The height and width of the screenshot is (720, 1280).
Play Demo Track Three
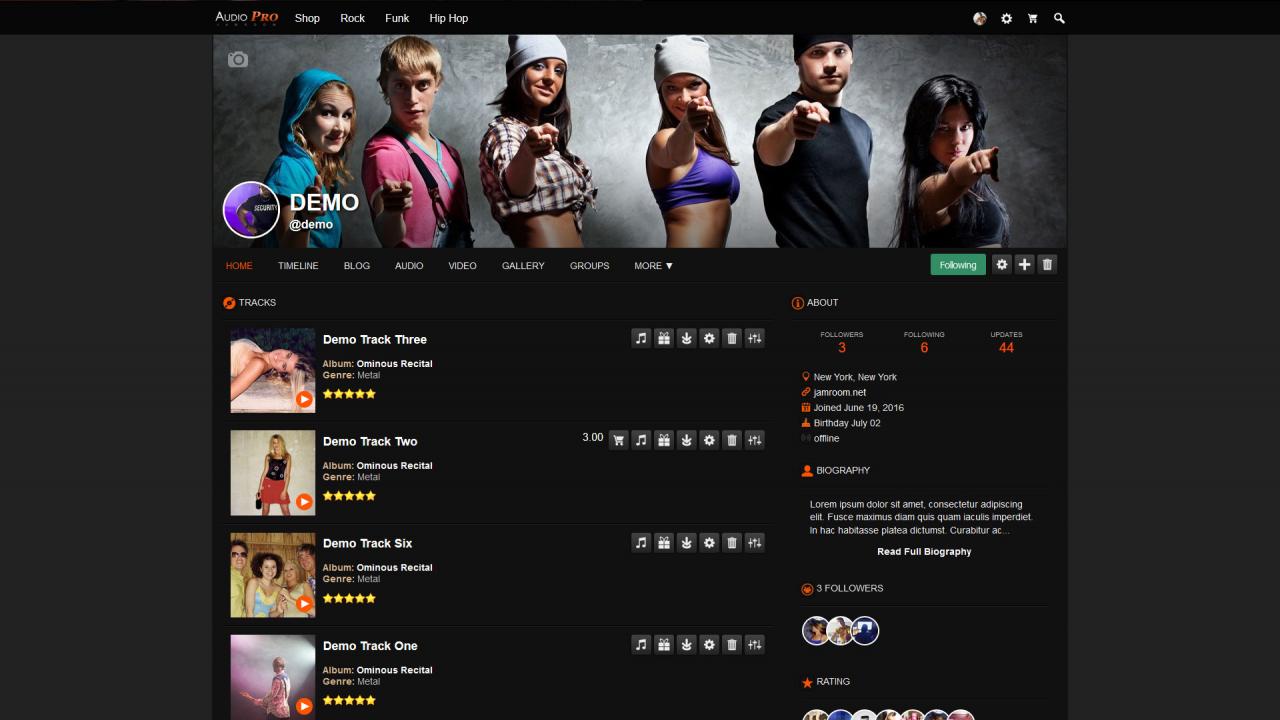coord(304,399)
